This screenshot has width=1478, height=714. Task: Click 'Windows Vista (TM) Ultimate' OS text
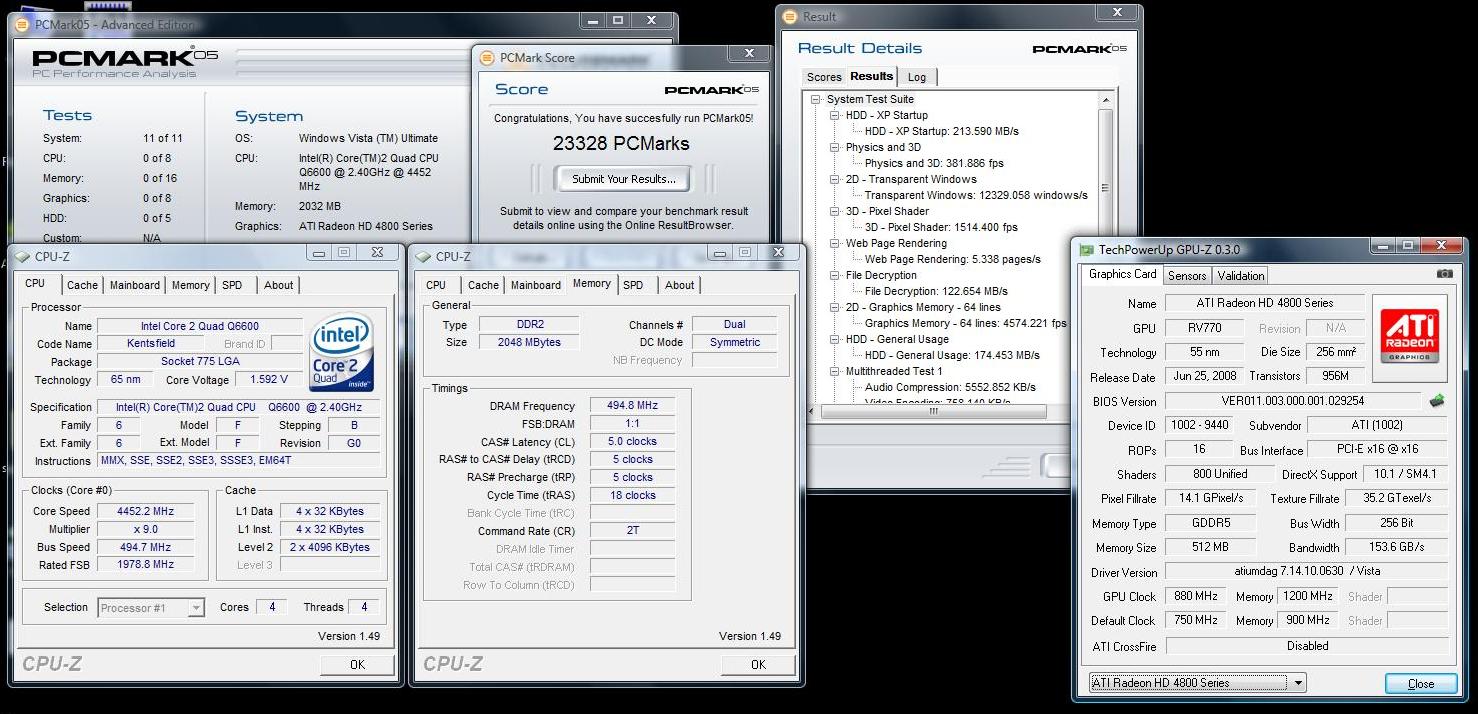point(368,139)
